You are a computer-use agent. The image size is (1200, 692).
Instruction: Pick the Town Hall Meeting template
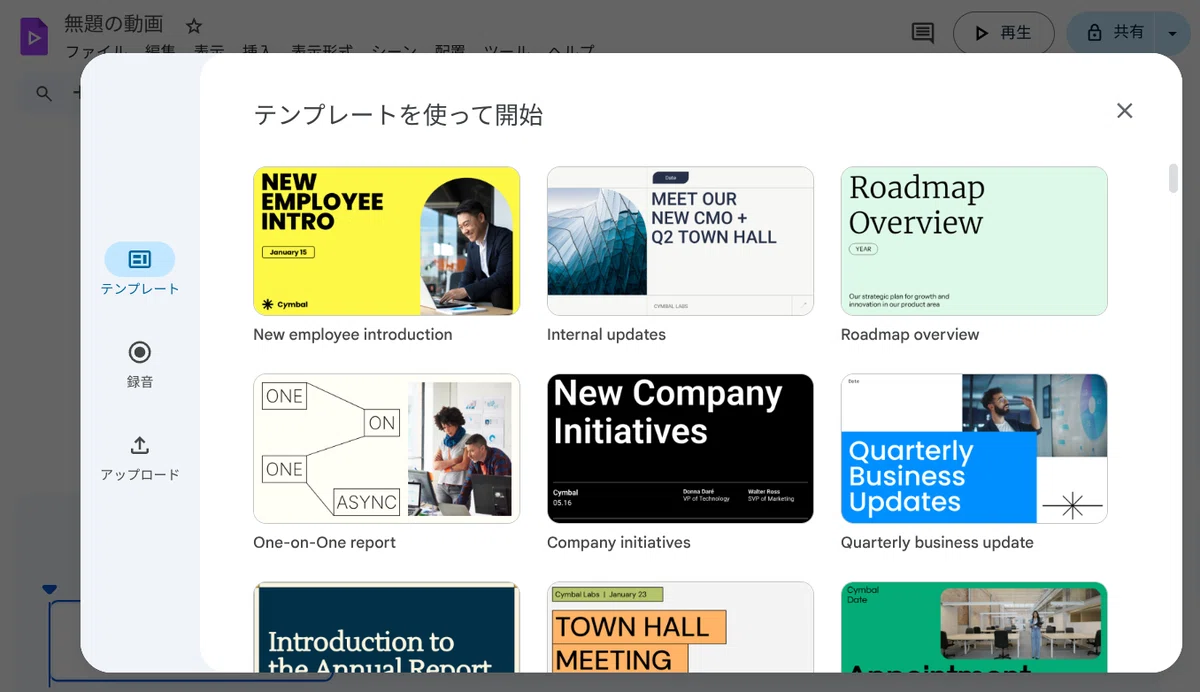pos(680,627)
